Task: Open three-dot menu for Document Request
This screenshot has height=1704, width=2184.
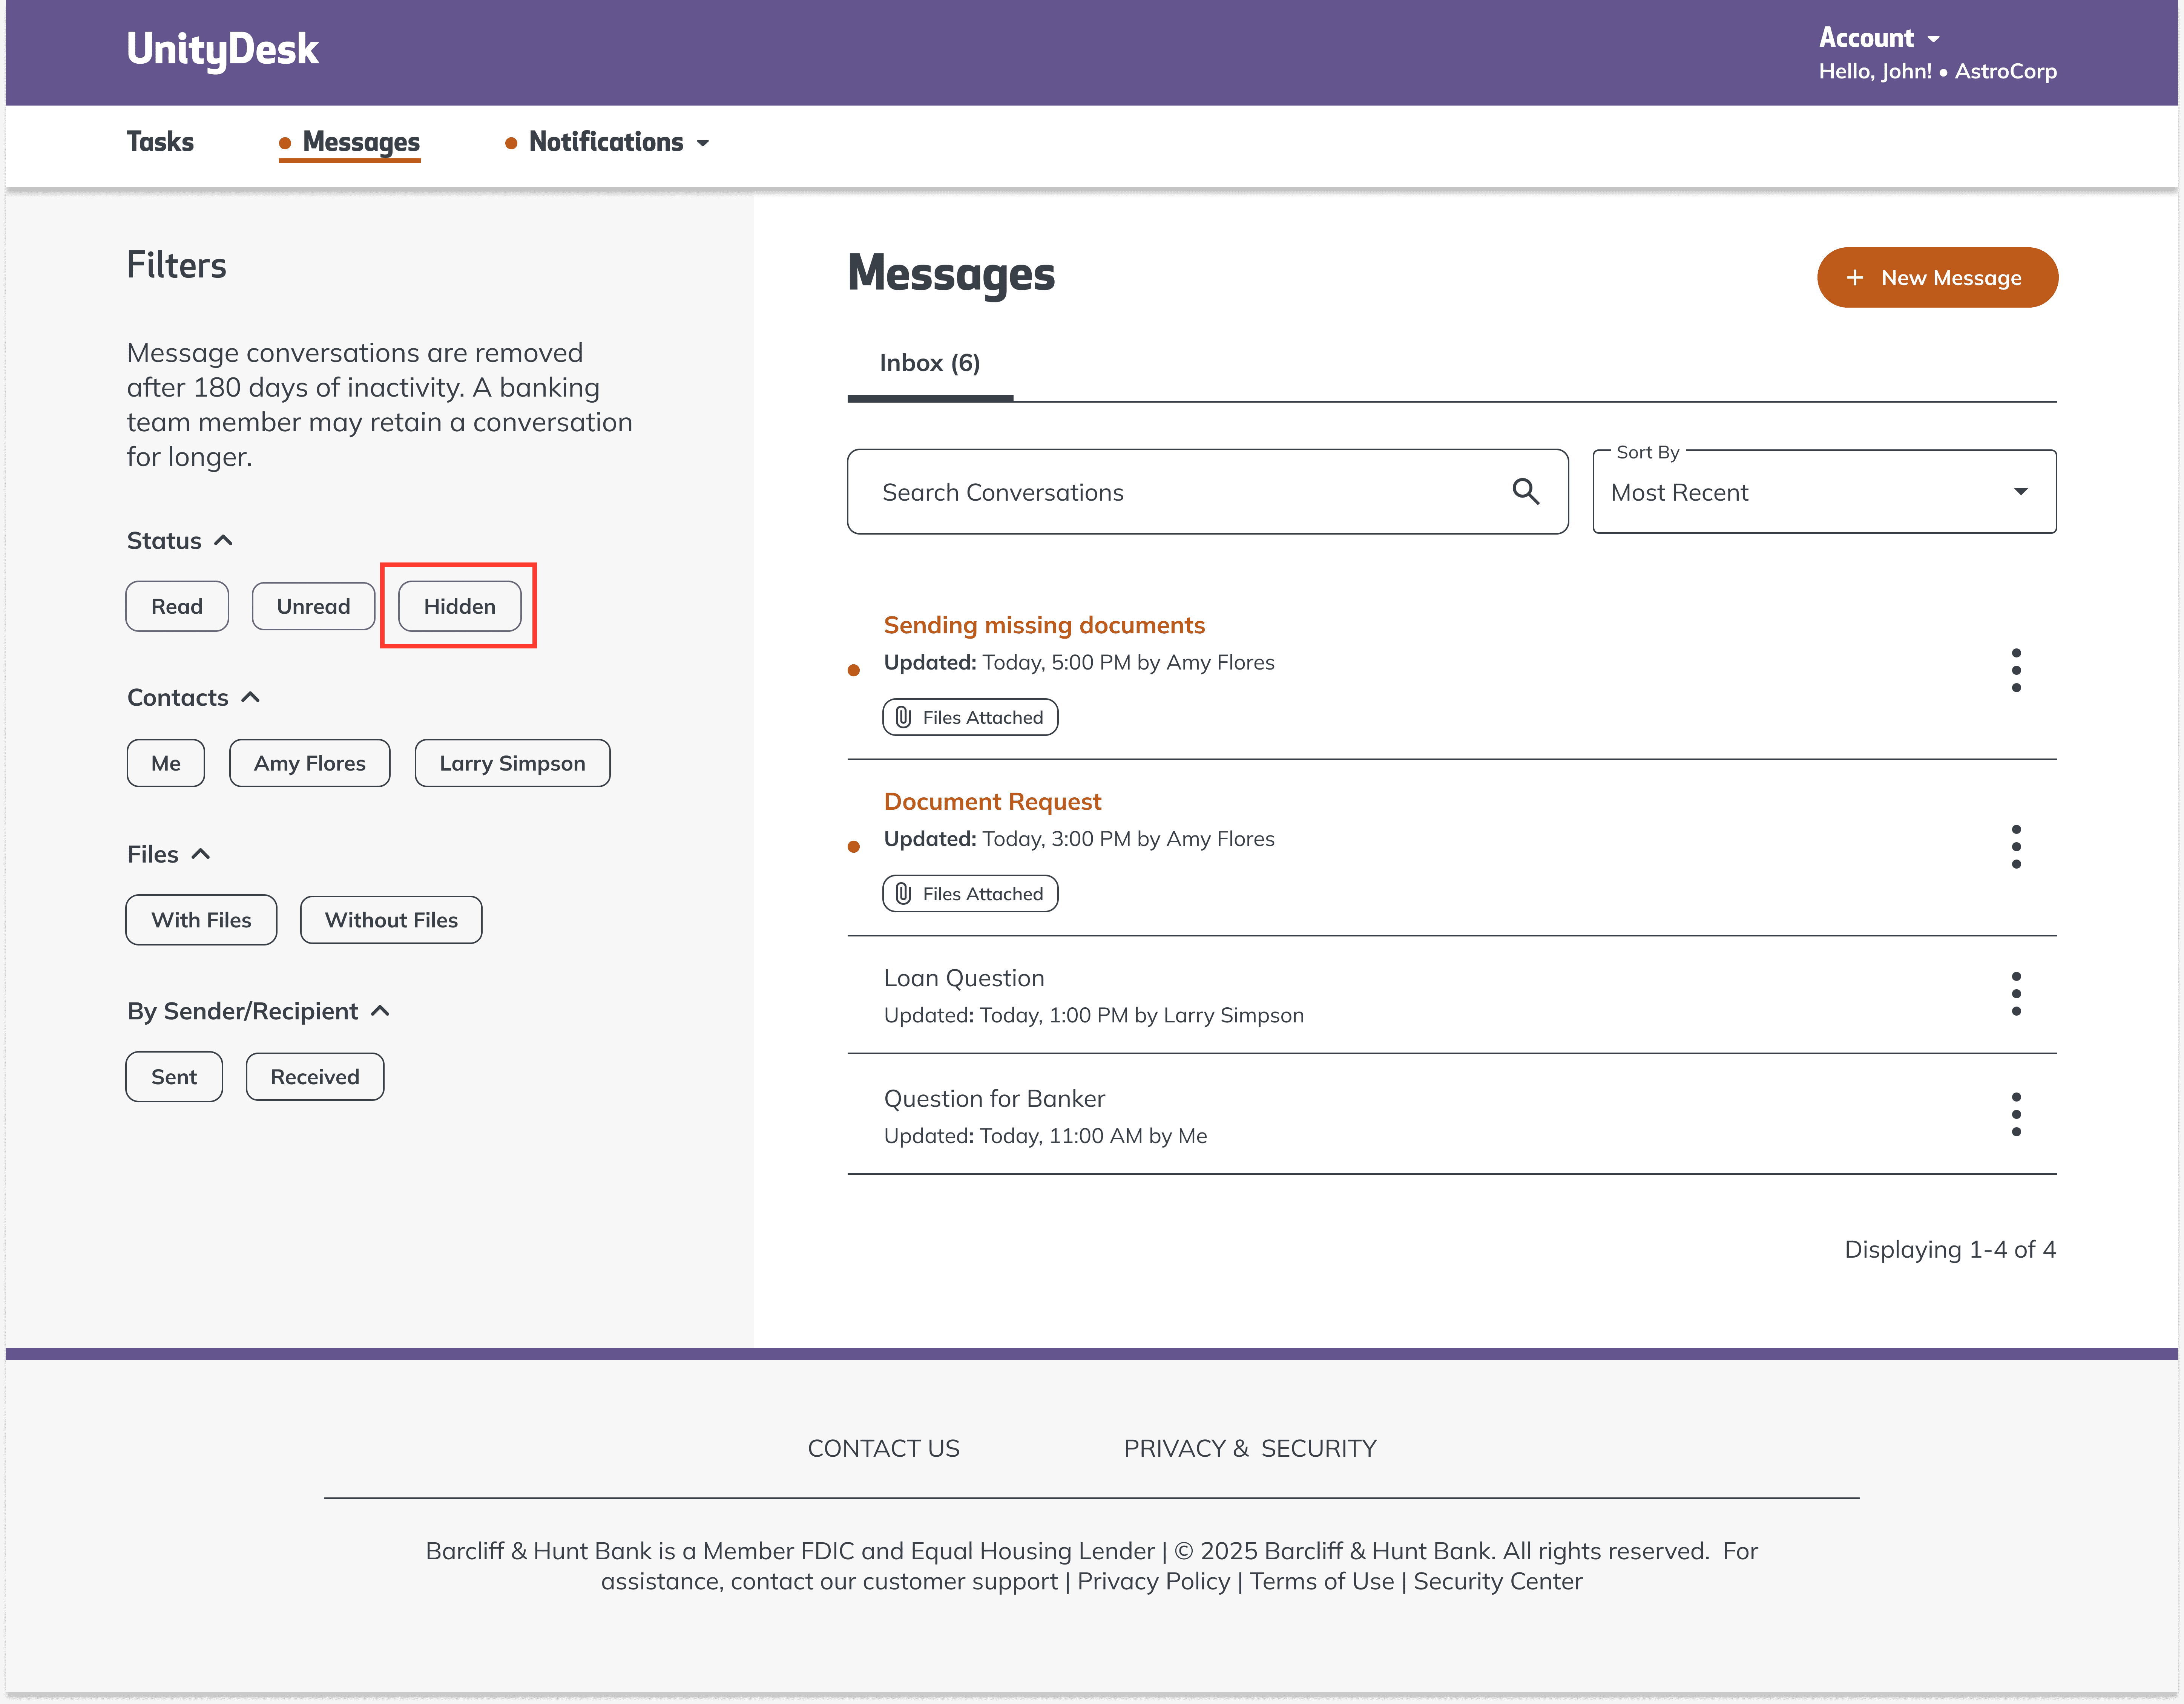Action: [2015, 847]
